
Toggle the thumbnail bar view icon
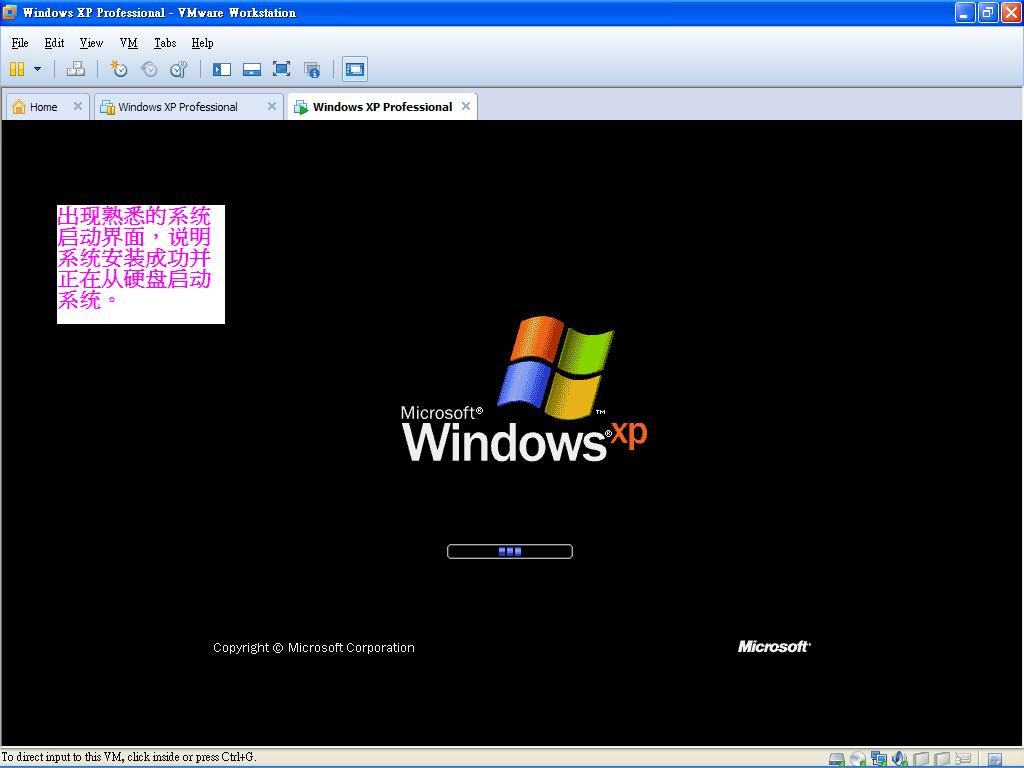pos(251,69)
